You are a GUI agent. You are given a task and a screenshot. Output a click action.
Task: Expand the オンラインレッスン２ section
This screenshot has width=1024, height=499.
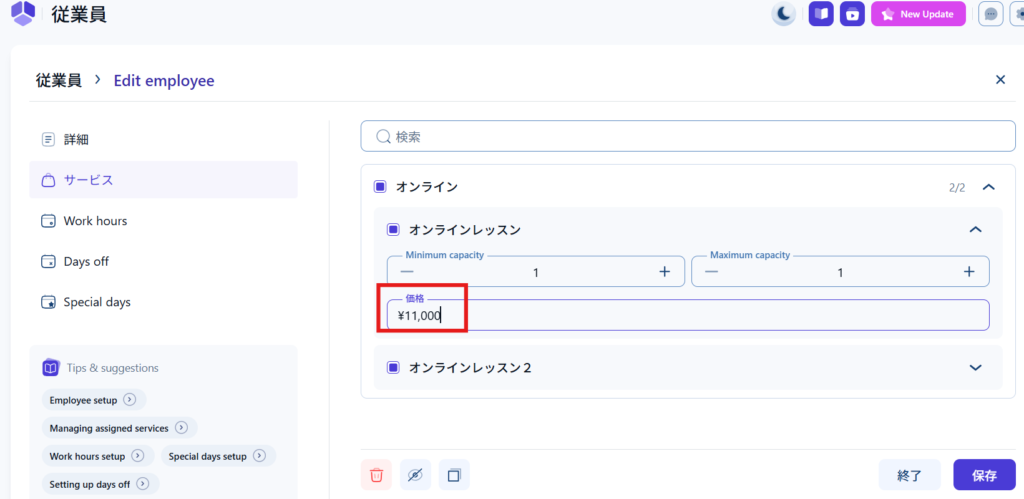(976, 368)
